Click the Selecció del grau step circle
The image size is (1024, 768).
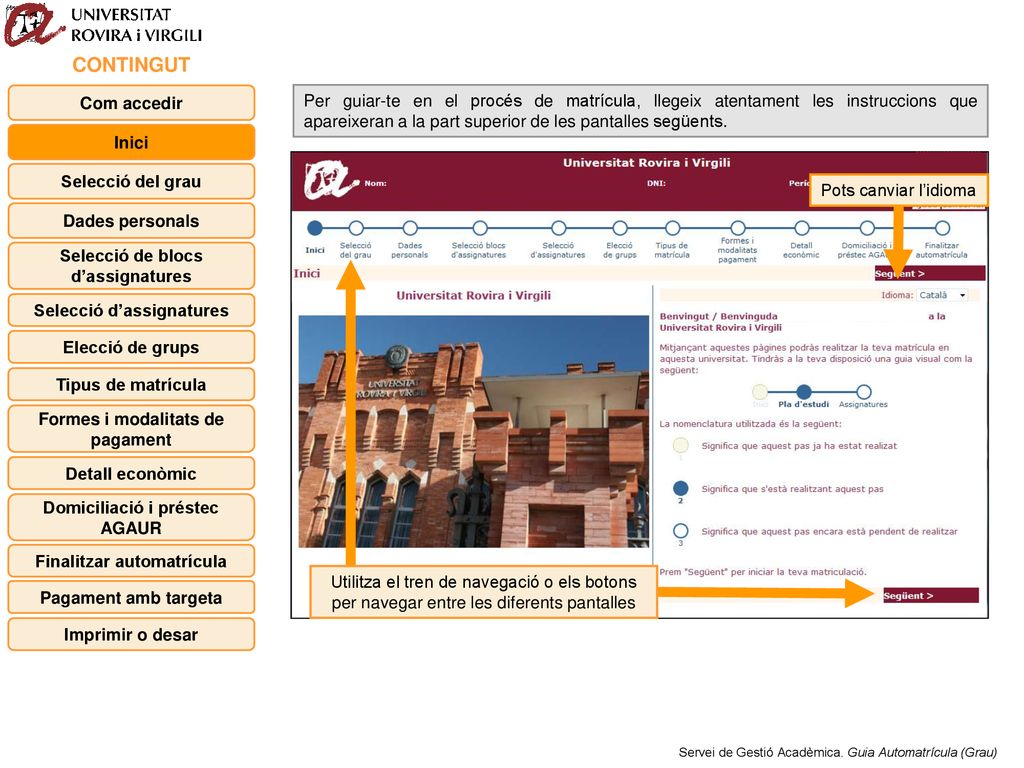[x=356, y=228]
